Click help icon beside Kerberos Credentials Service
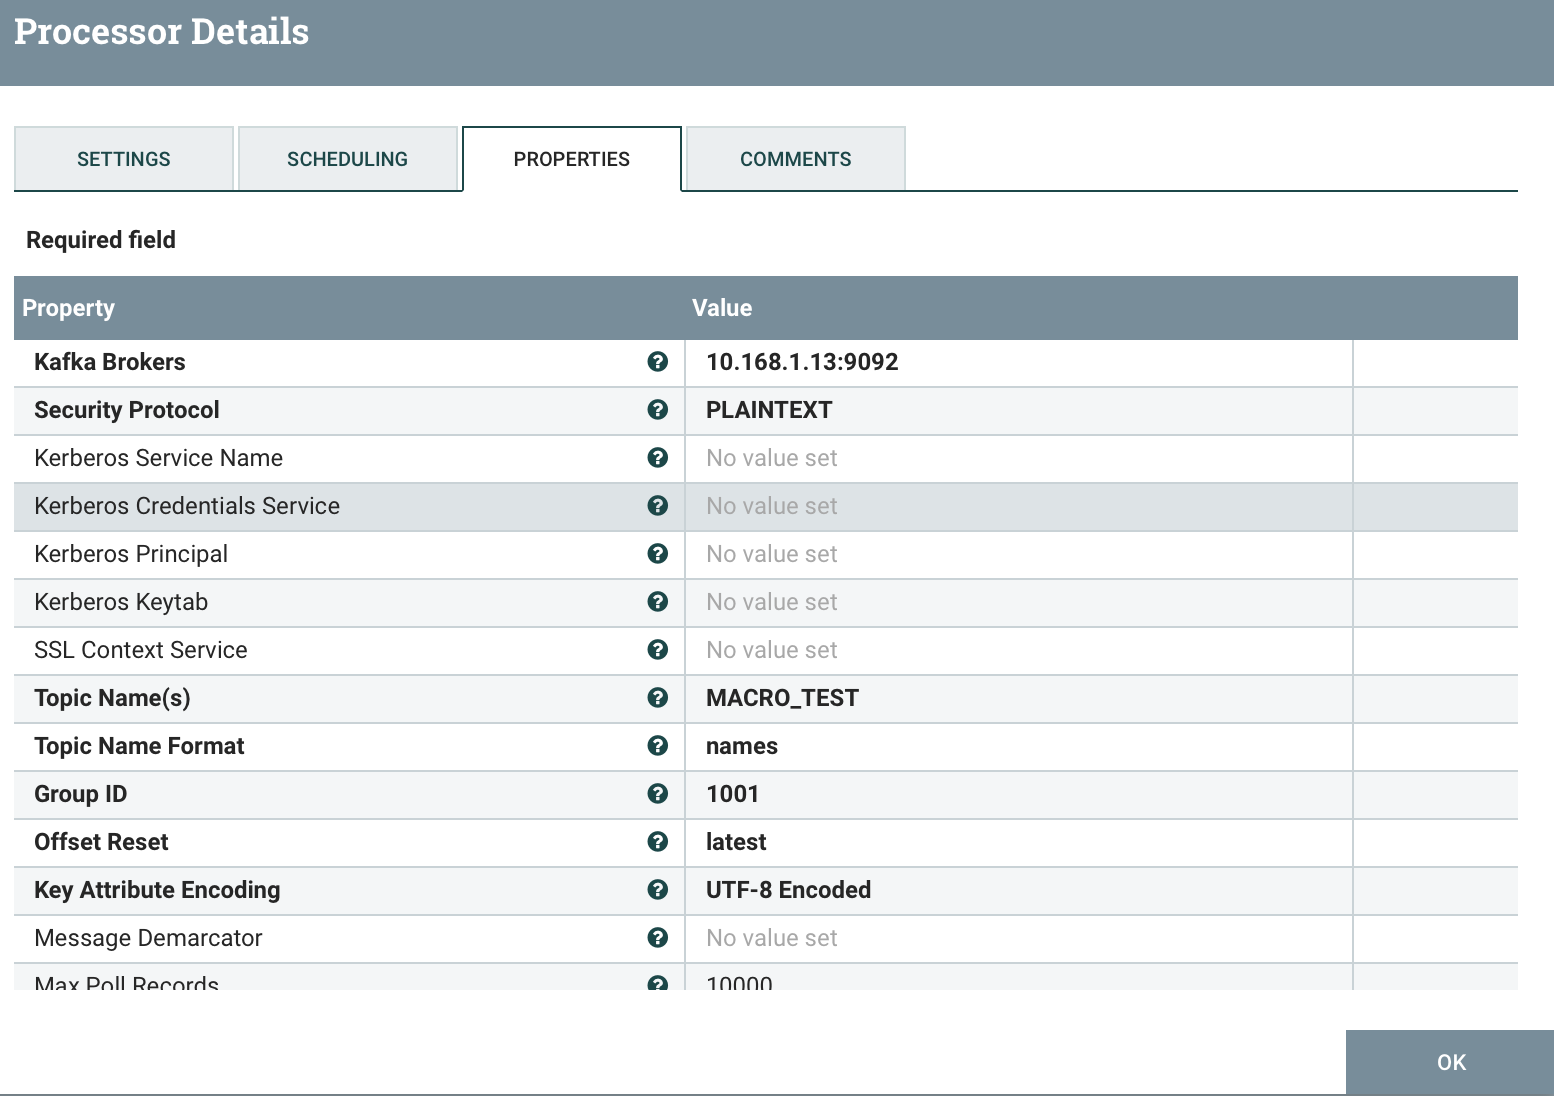1554x1096 pixels. 657,506
